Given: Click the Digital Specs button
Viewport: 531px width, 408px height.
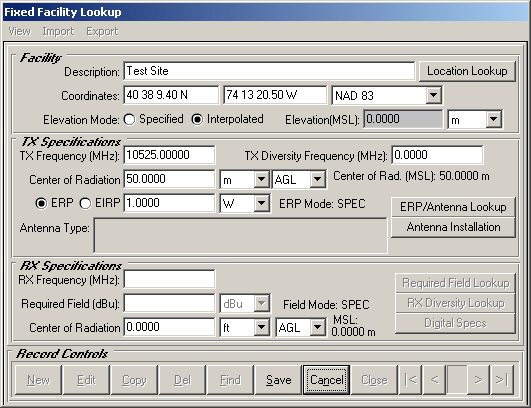Looking at the screenshot, I should (455, 323).
